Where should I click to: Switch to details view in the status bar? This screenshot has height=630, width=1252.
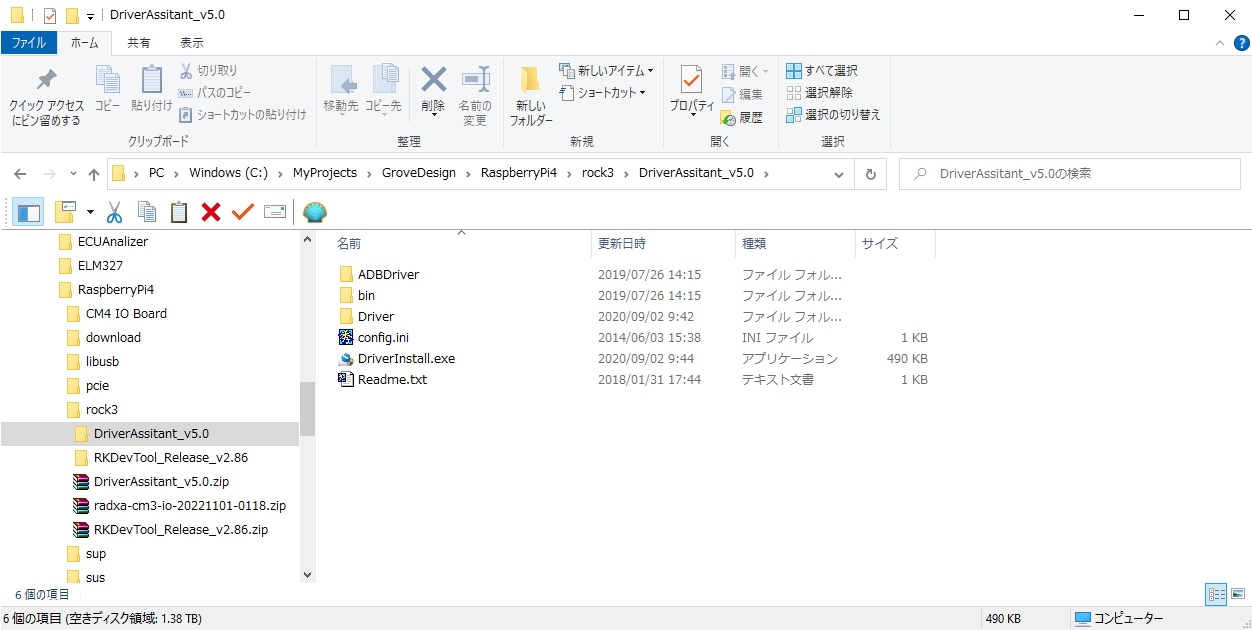[1217, 594]
